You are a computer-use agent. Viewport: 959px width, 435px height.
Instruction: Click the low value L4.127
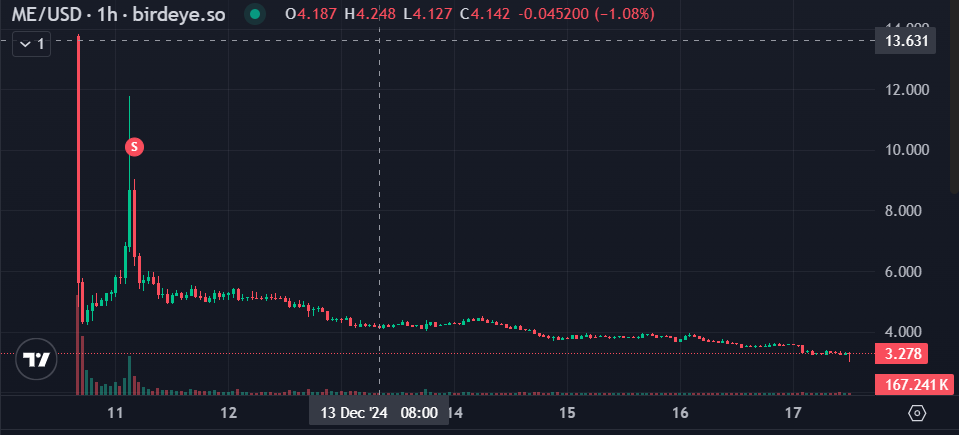point(428,13)
